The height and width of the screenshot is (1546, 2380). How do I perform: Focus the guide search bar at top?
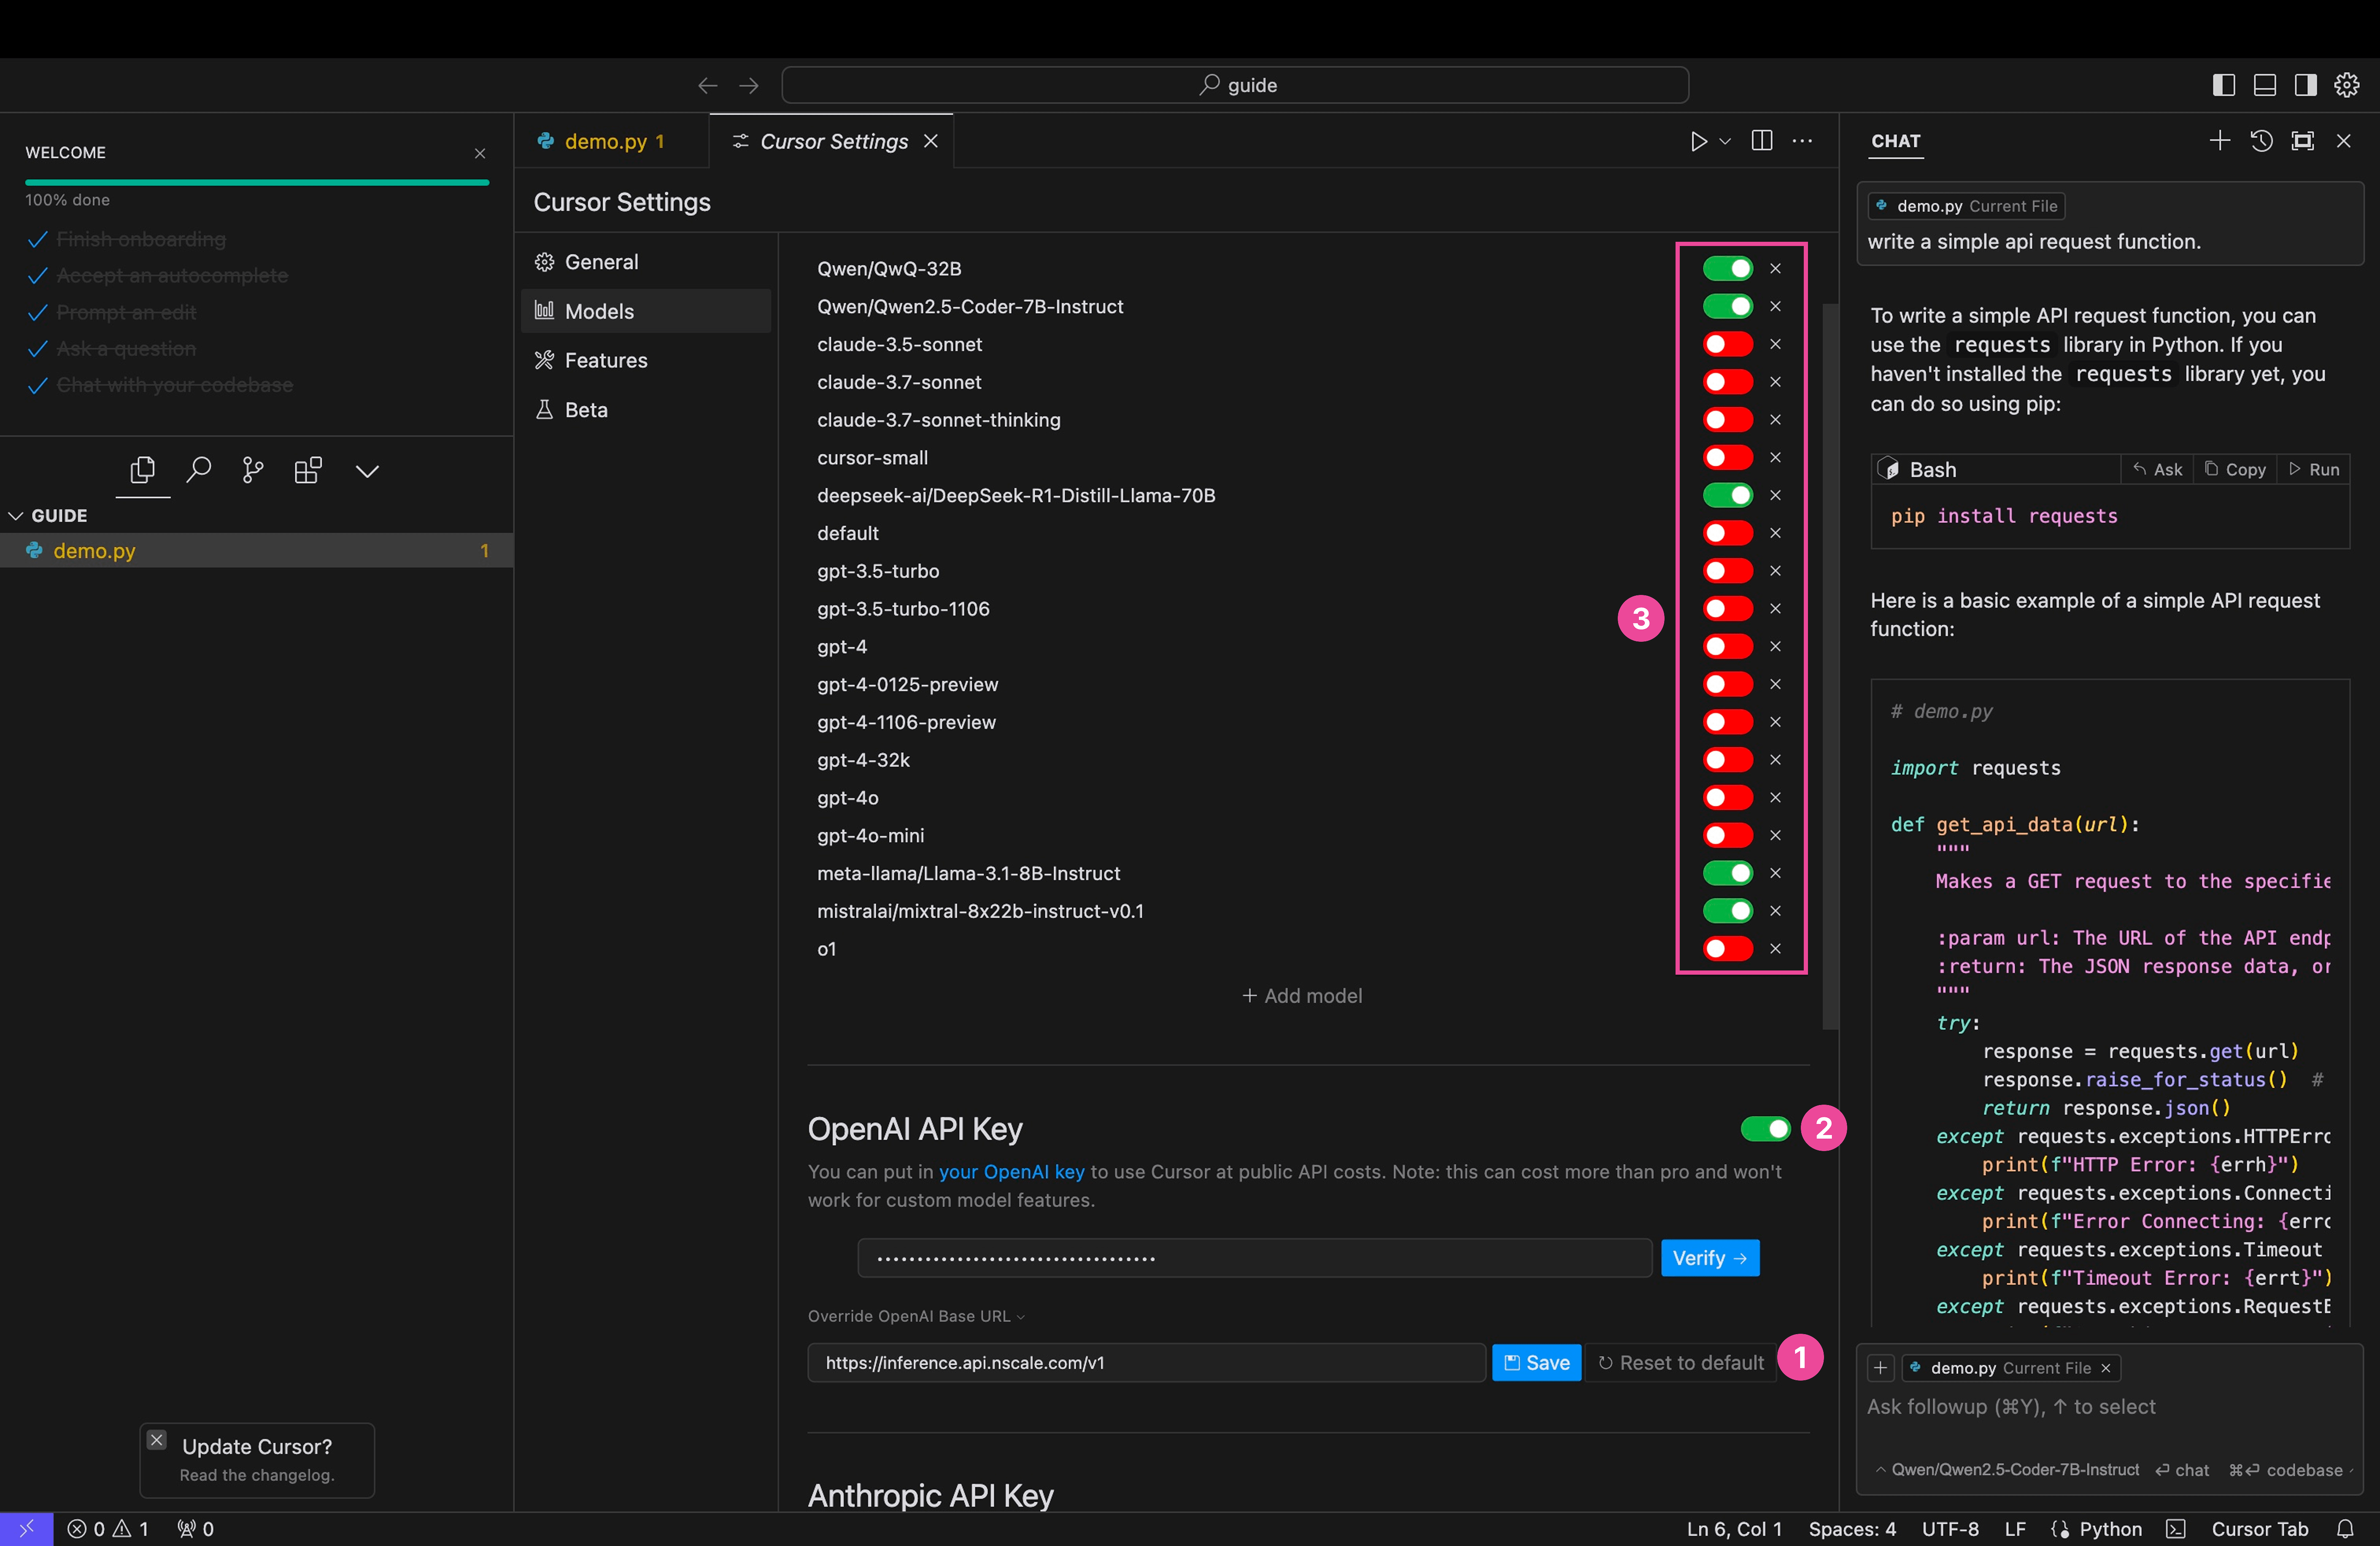1235,85
